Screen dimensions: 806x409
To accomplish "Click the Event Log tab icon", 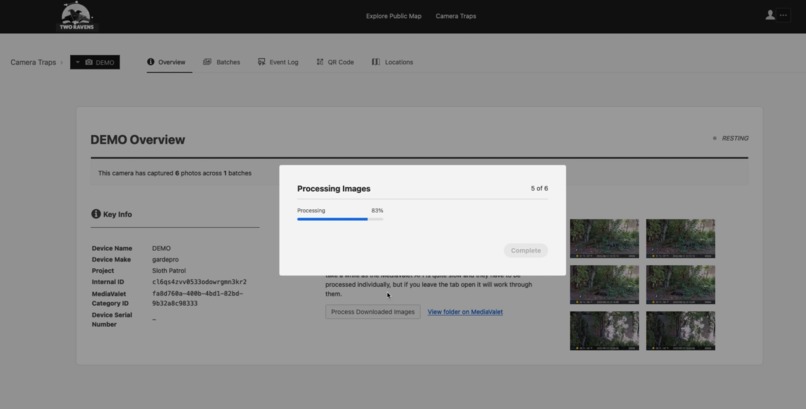I will point(262,62).
